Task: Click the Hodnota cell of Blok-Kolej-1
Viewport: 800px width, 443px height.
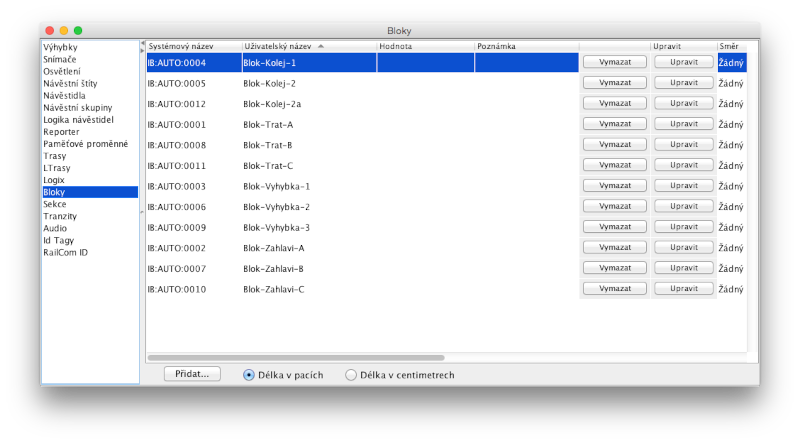Action: 425,62
